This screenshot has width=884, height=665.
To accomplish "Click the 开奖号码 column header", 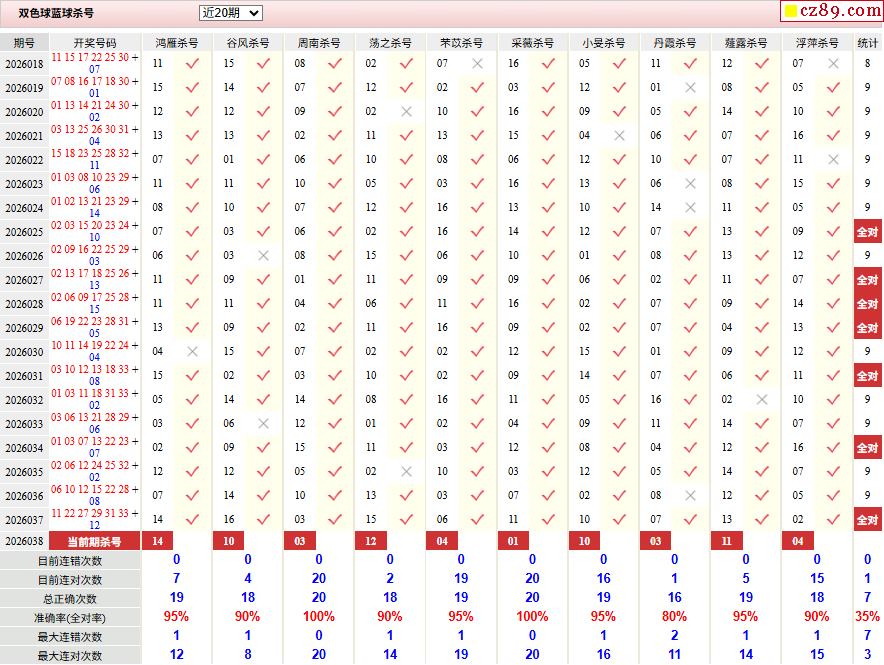I will tap(95, 43).
